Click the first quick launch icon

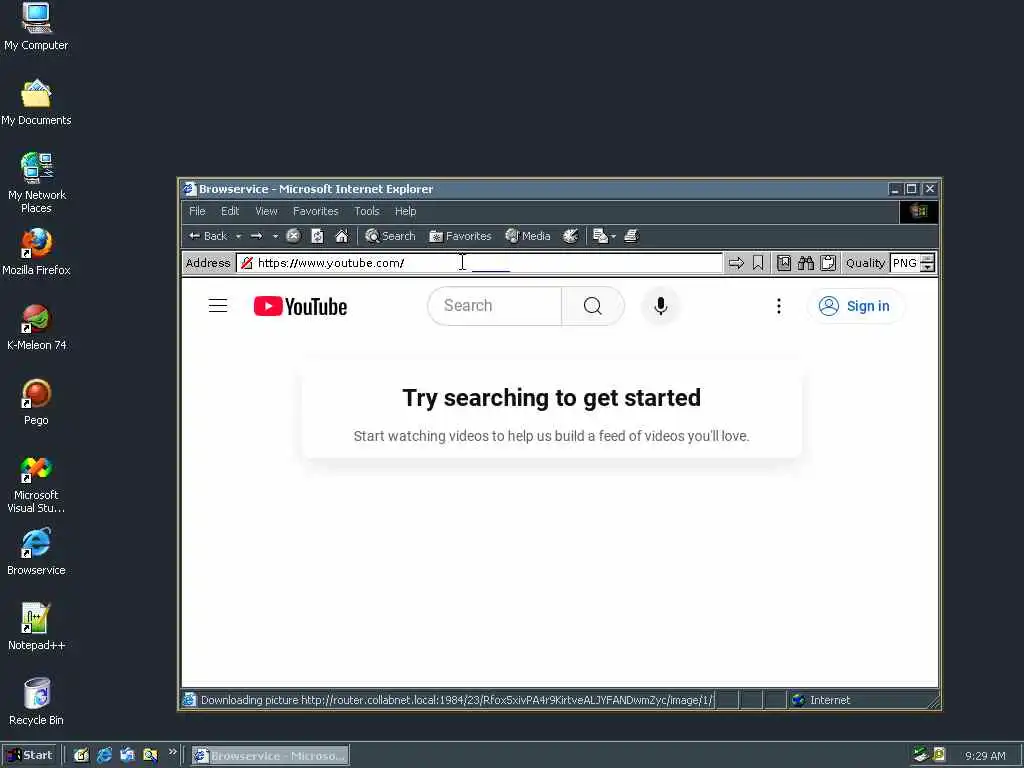pos(81,756)
